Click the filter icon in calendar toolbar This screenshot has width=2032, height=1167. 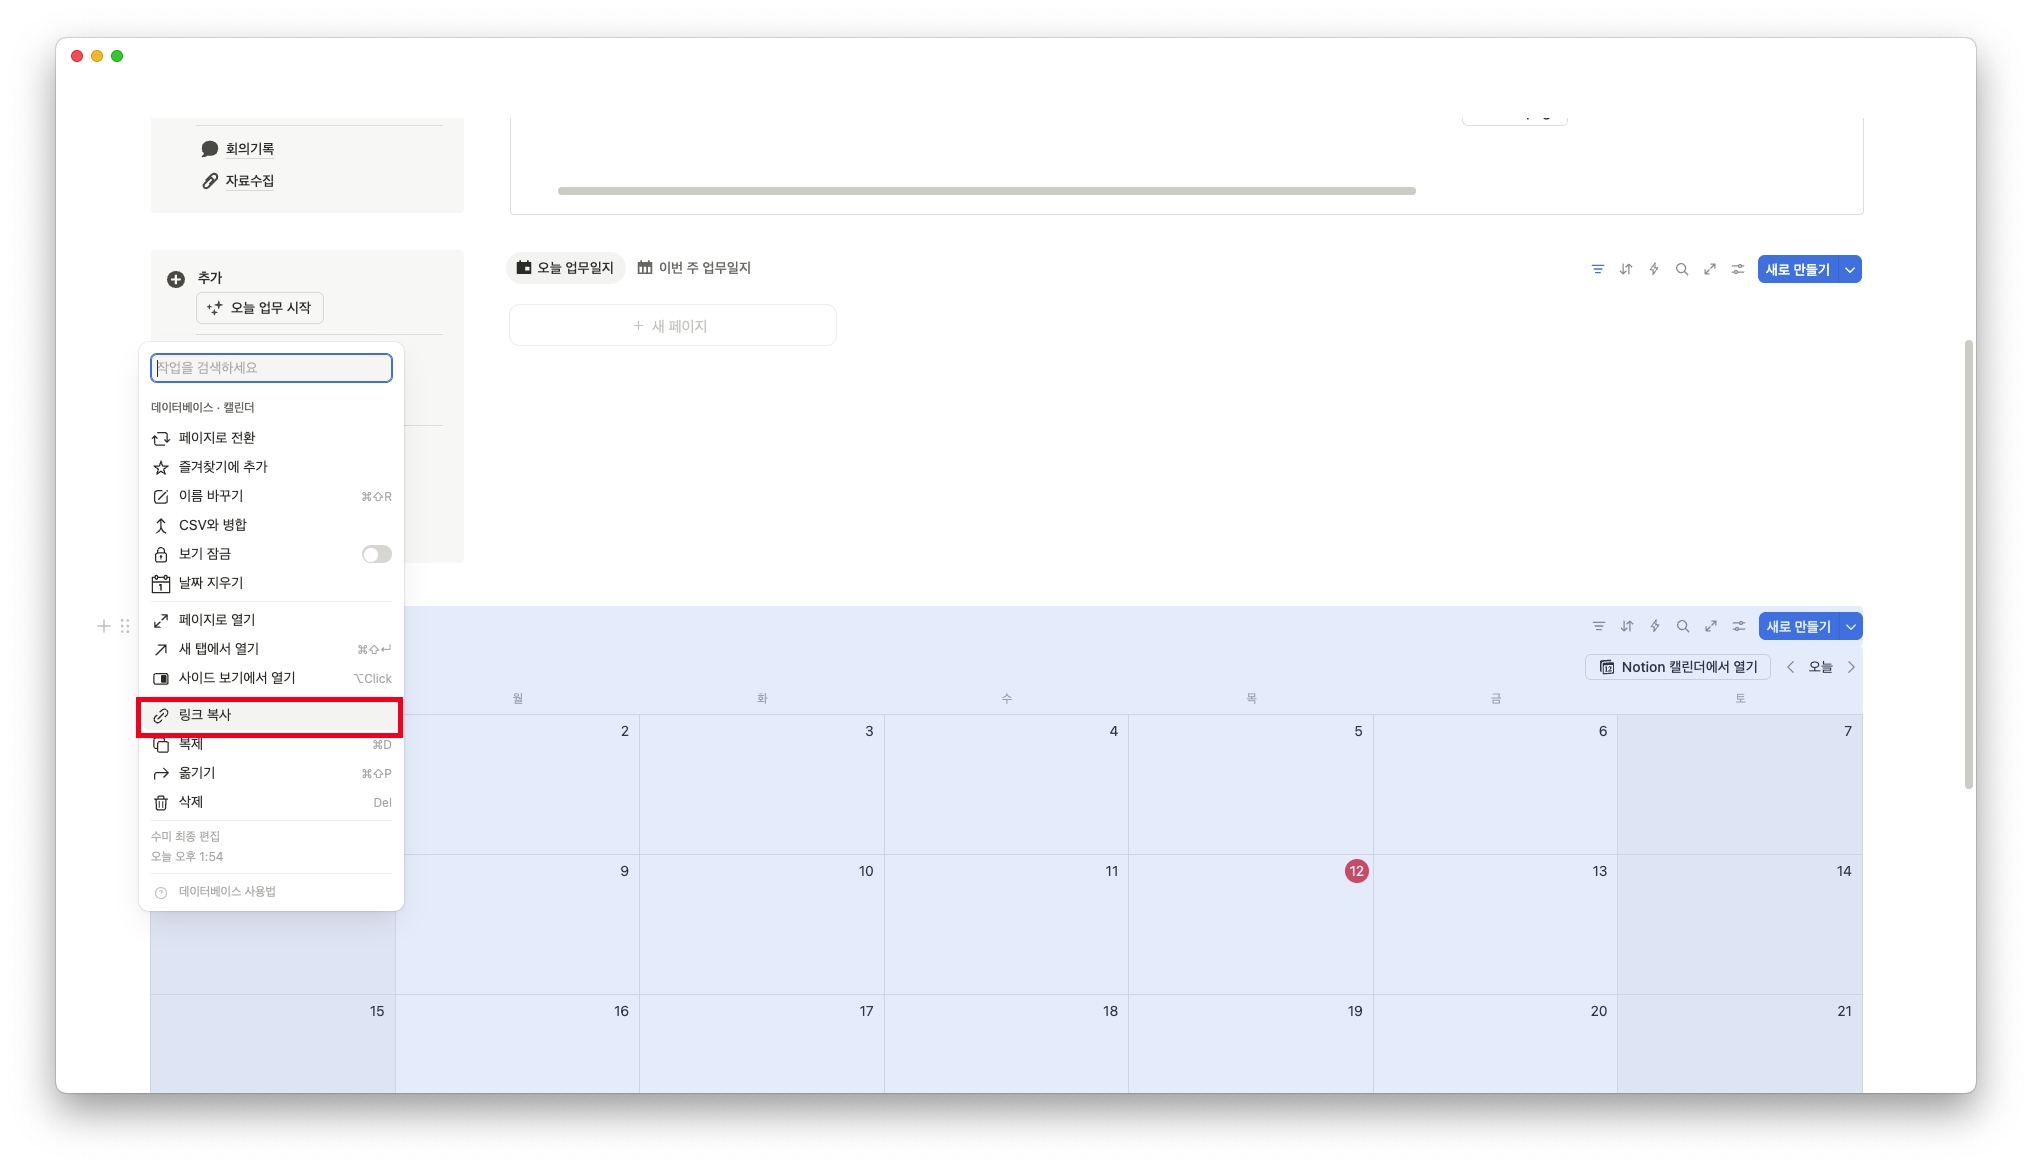(1599, 626)
